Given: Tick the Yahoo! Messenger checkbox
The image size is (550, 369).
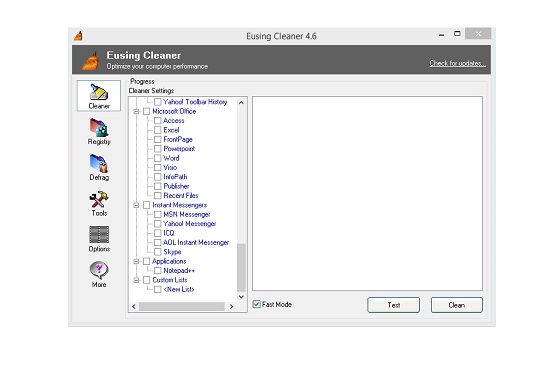Looking at the screenshot, I should (x=158, y=224).
